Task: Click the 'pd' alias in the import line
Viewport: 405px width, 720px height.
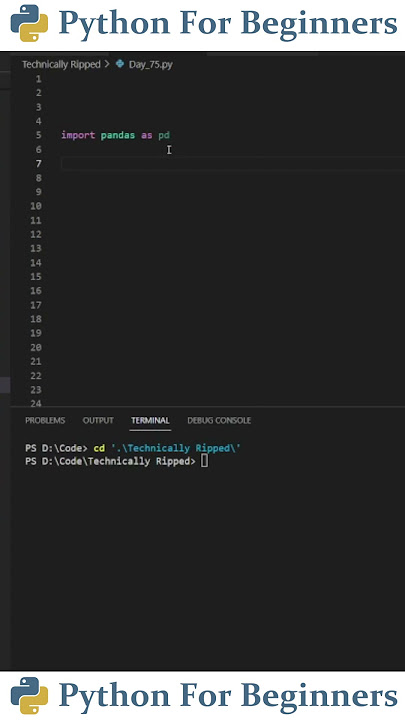Action: coord(164,135)
